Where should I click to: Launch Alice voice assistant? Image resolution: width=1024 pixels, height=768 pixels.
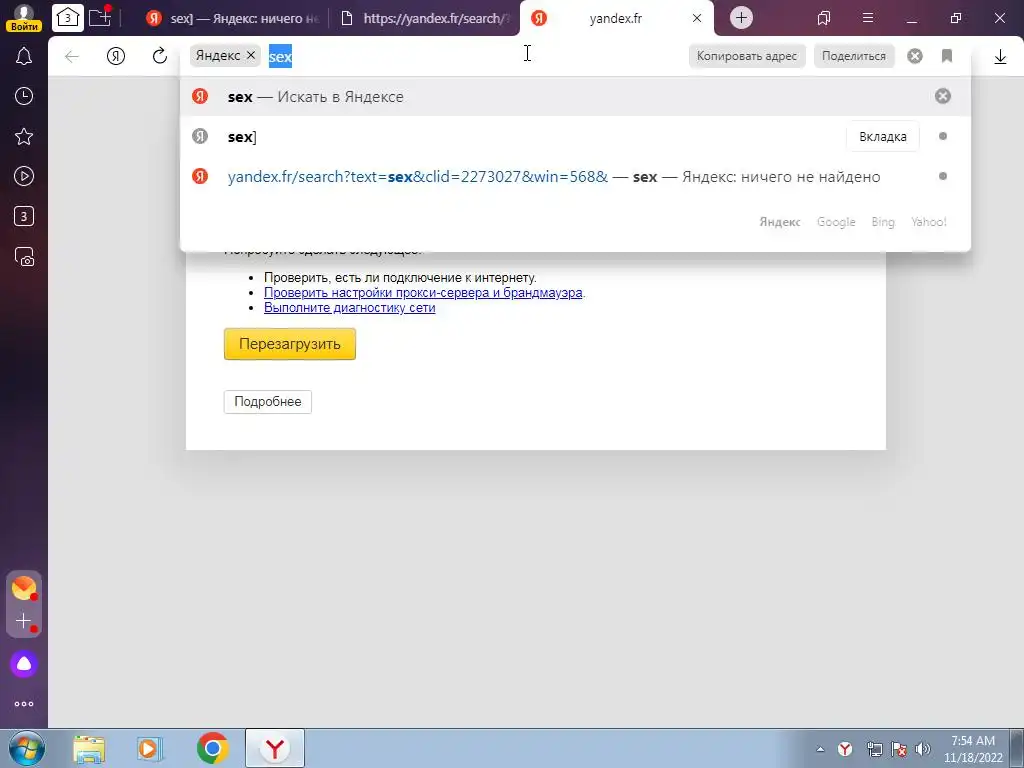point(24,664)
